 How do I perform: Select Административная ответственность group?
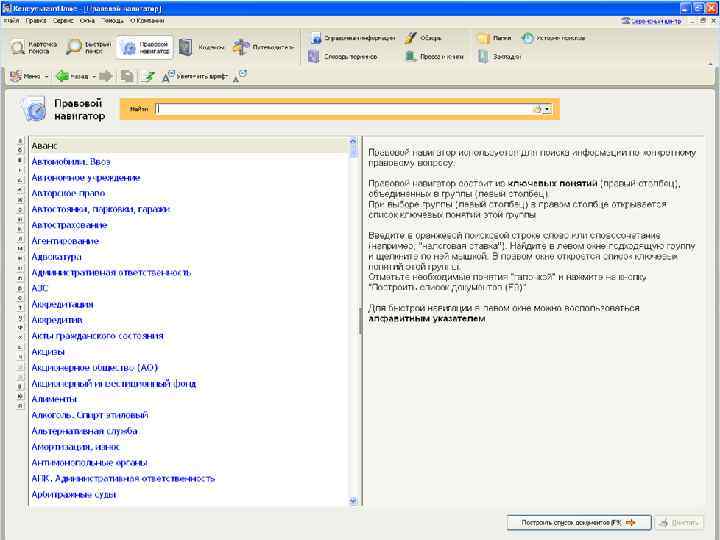click(x=111, y=273)
